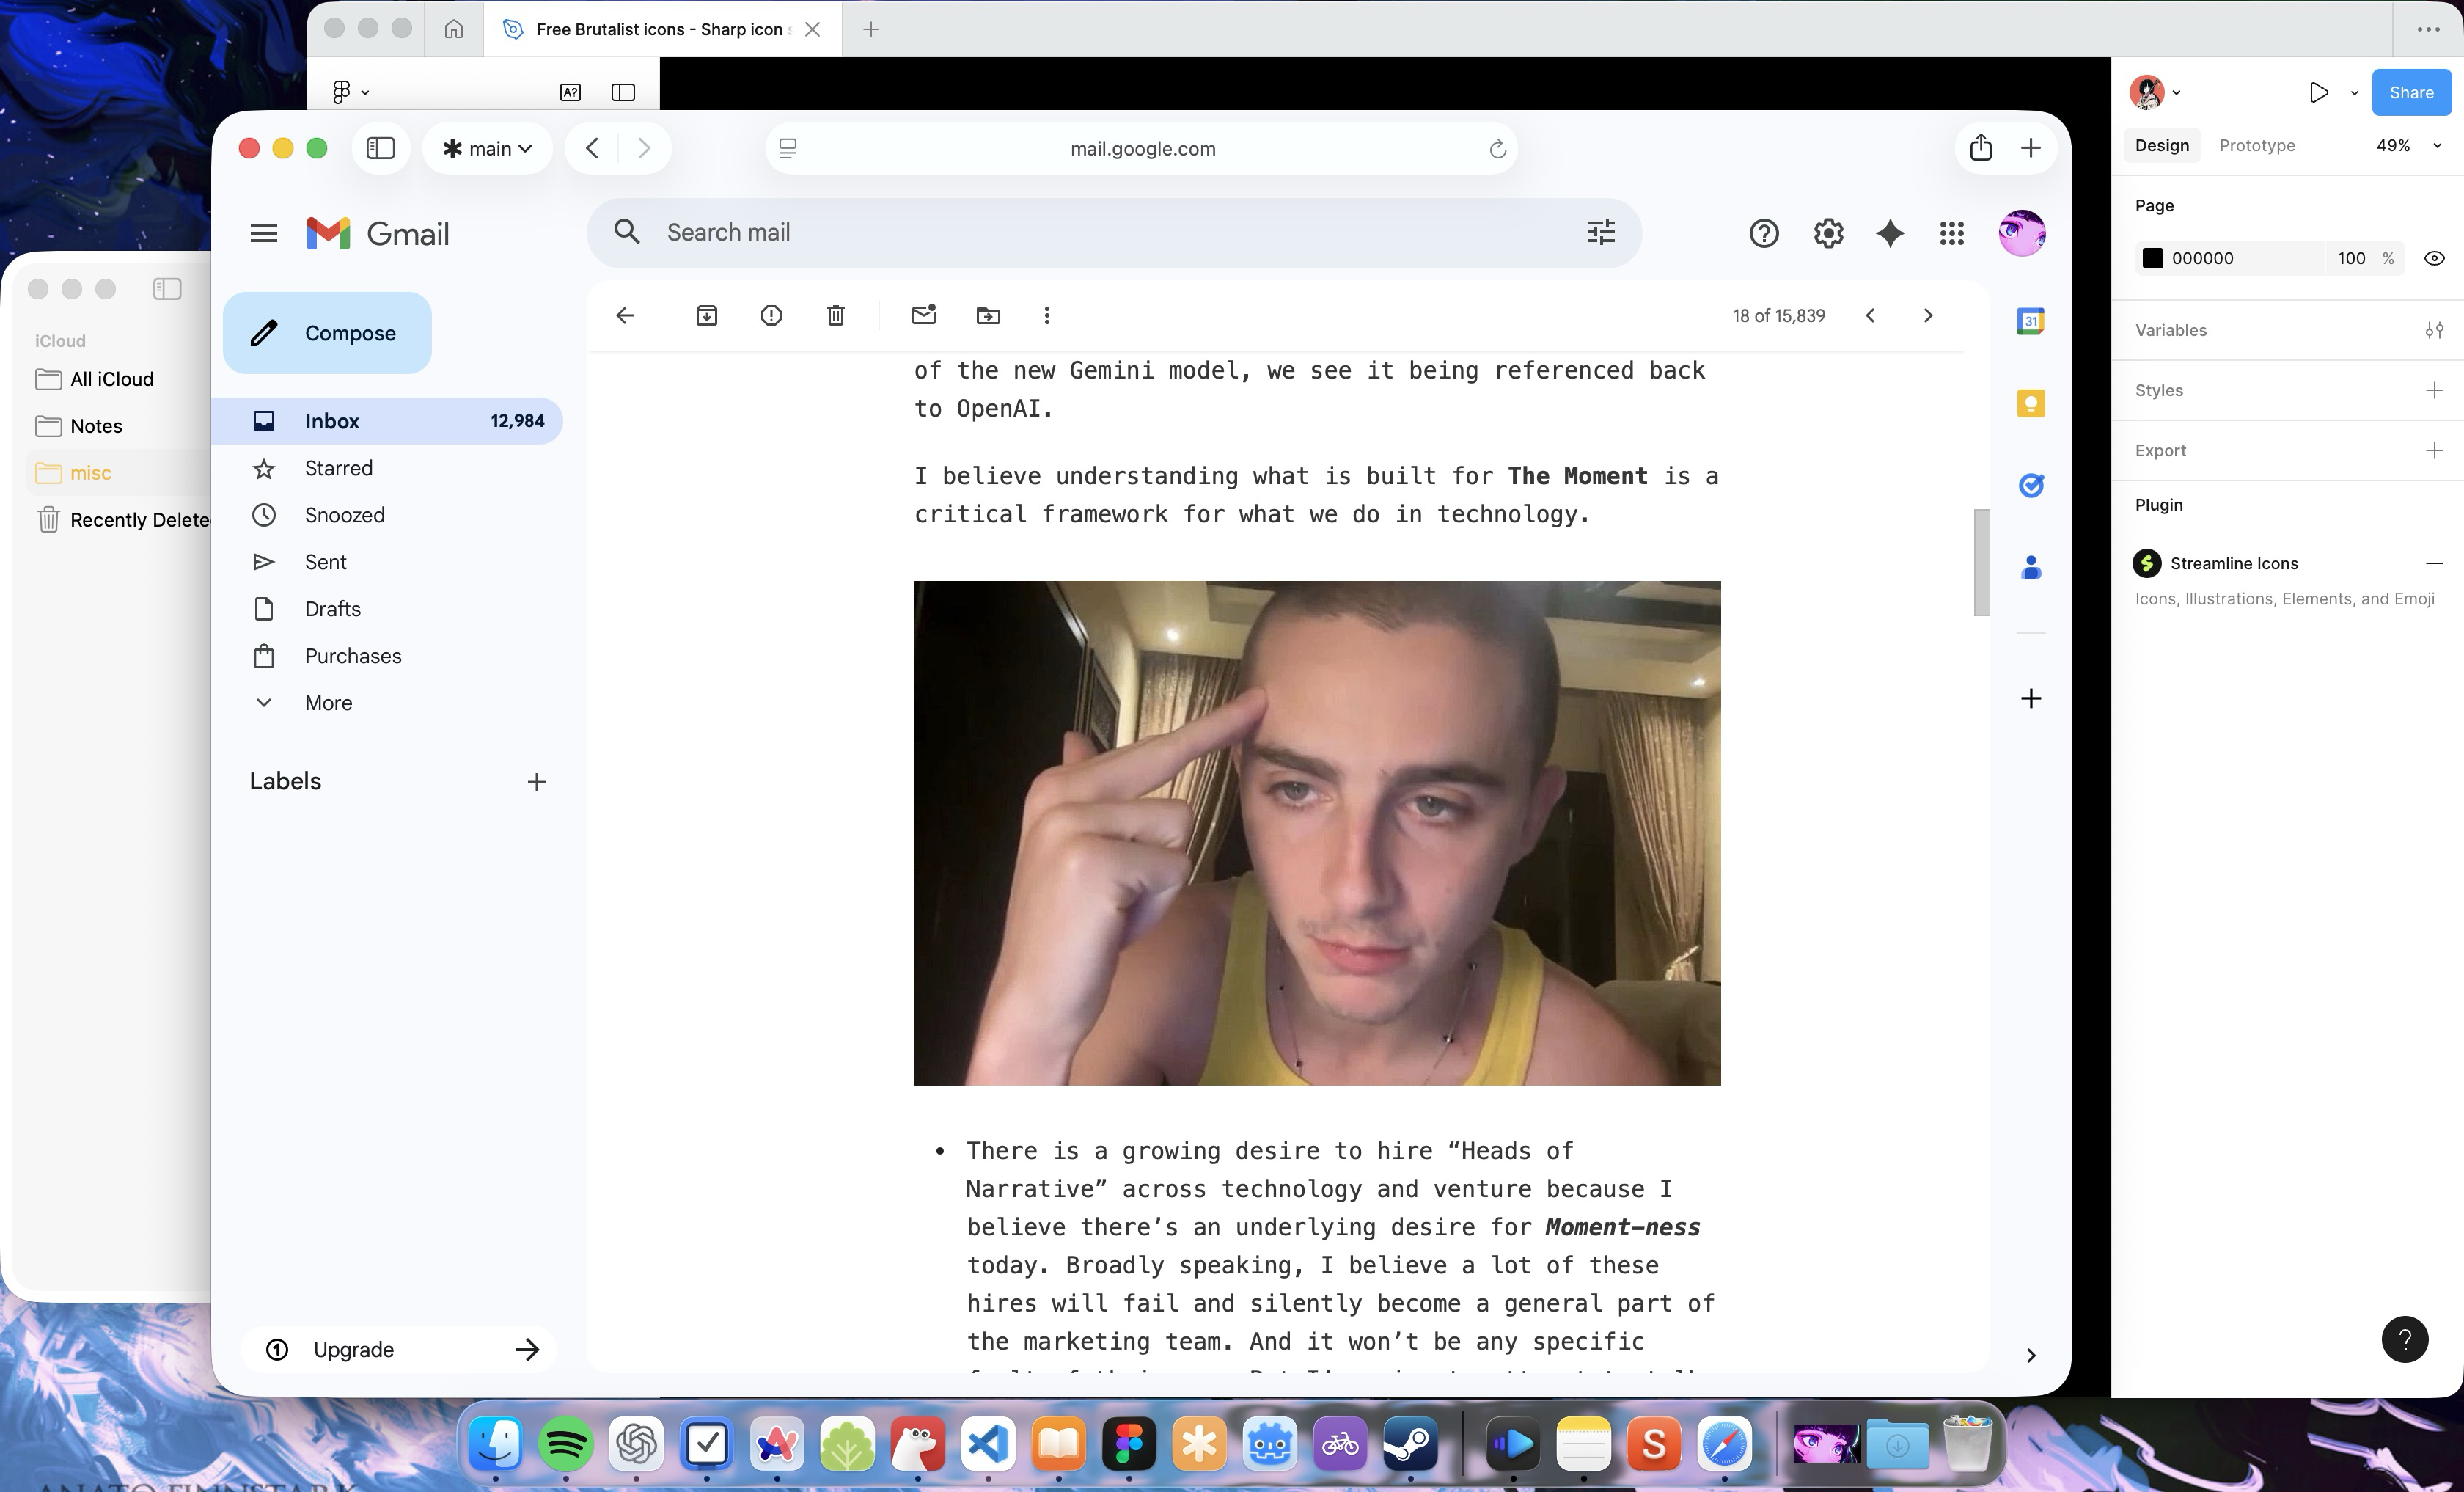Show the newer email with left chevron
This screenshot has height=1492, width=2464.
pyautogui.click(x=1870, y=316)
